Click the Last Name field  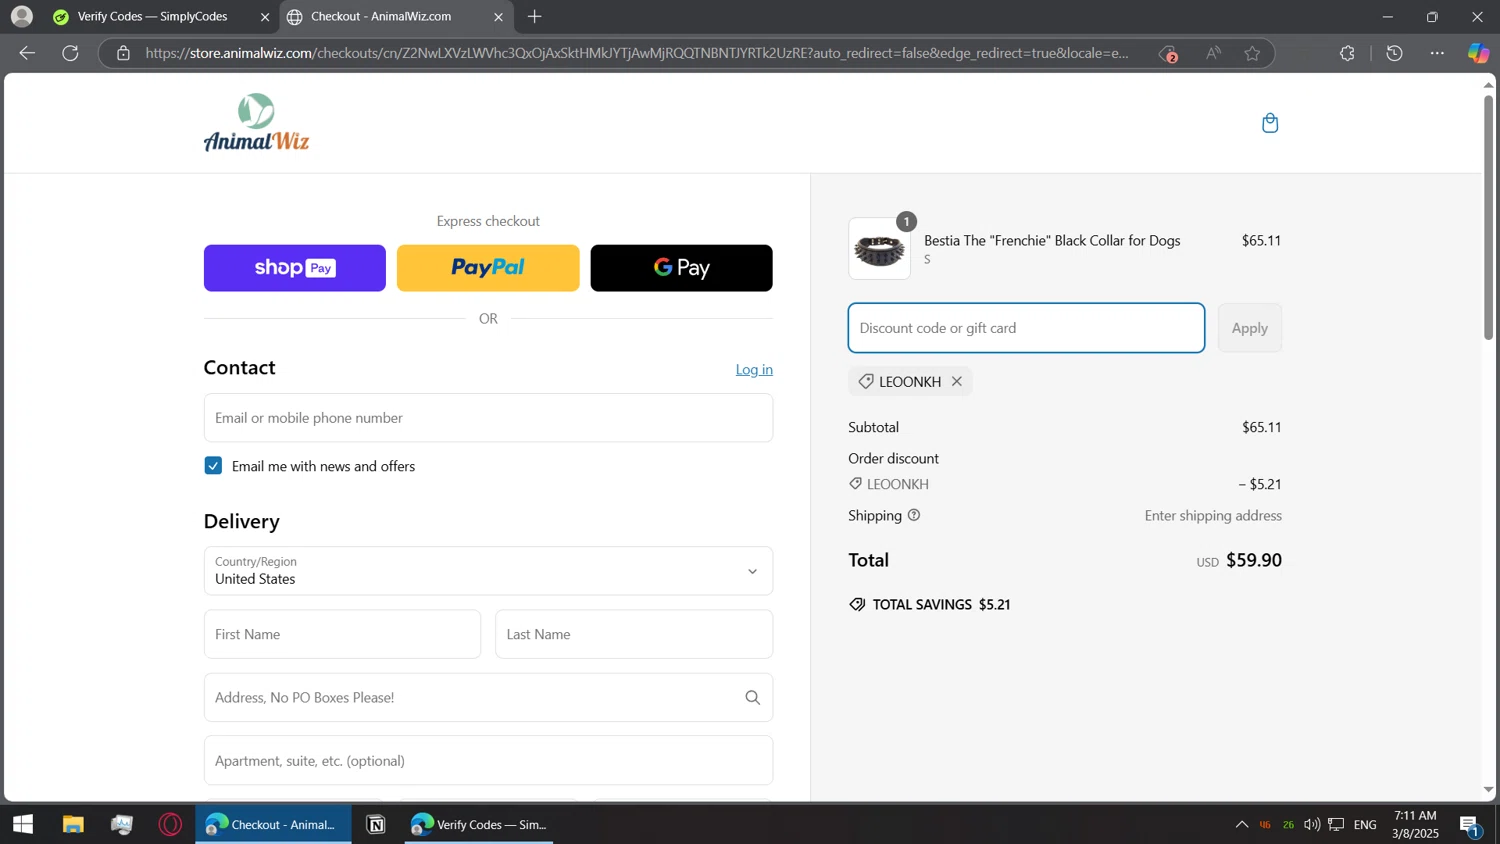[x=634, y=634]
